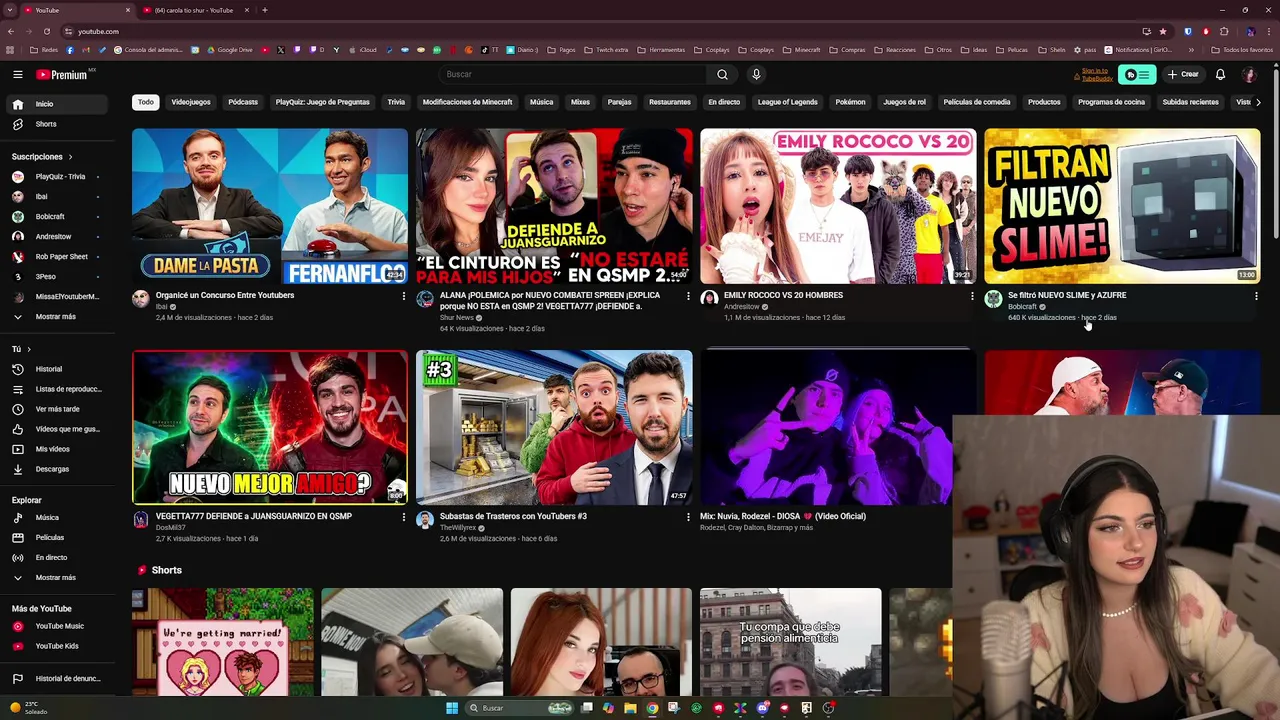Image resolution: width=1280 pixels, height=720 pixels.
Task: Open Ibai channel avatar beside Concurso video
Action: pos(141,299)
